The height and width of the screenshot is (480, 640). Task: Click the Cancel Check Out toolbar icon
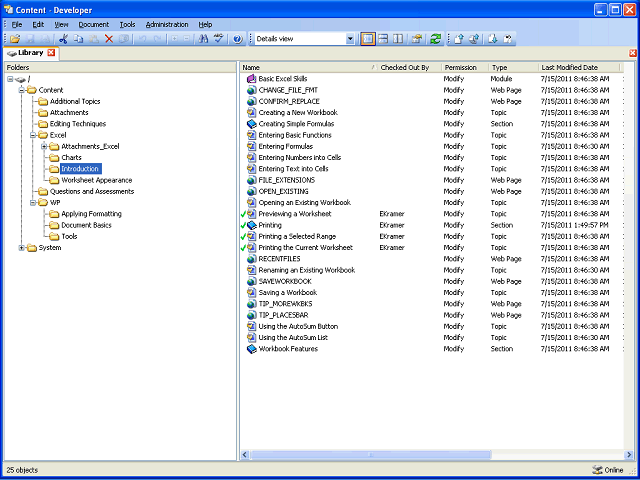coord(507,39)
